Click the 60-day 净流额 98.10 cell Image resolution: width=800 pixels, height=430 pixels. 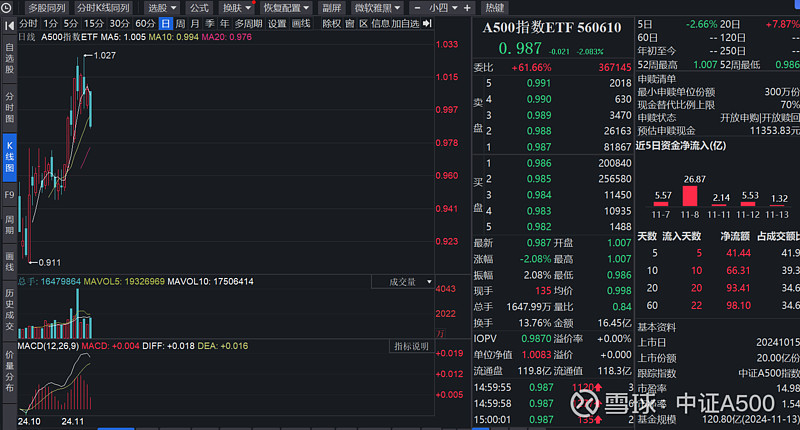(x=738, y=306)
